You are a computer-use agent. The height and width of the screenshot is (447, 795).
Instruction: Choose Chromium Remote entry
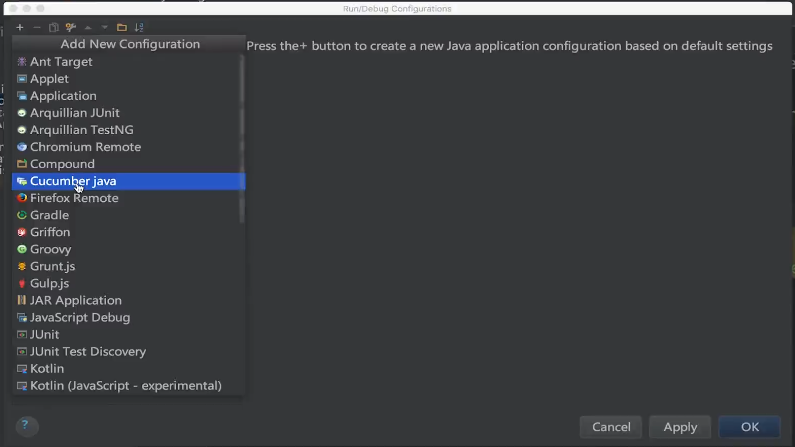click(128, 147)
